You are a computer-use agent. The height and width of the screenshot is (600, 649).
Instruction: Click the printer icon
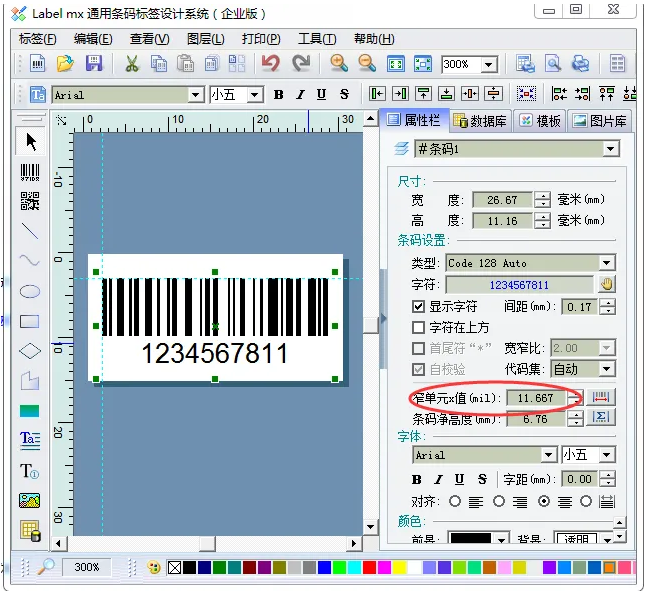tap(580, 64)
